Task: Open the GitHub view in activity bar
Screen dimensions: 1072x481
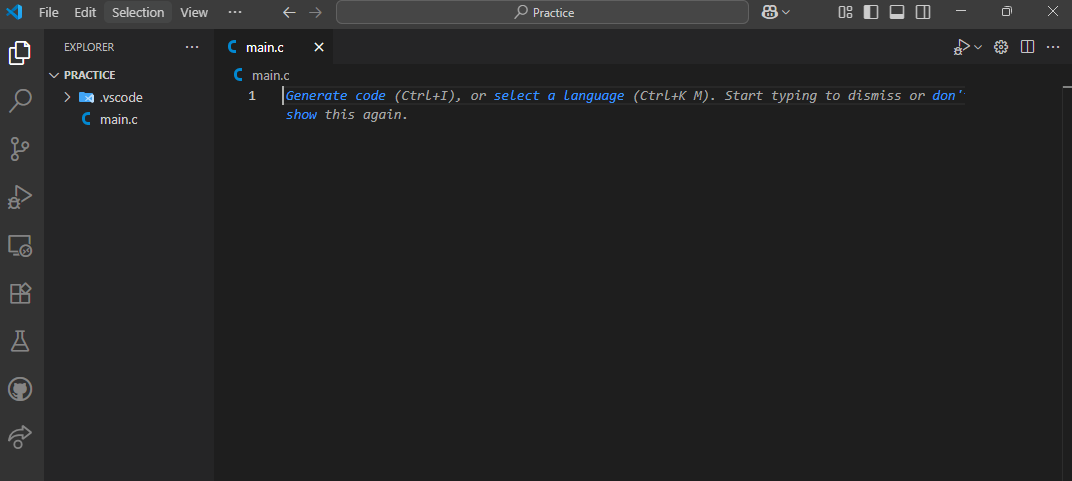Action: [21, 389]
